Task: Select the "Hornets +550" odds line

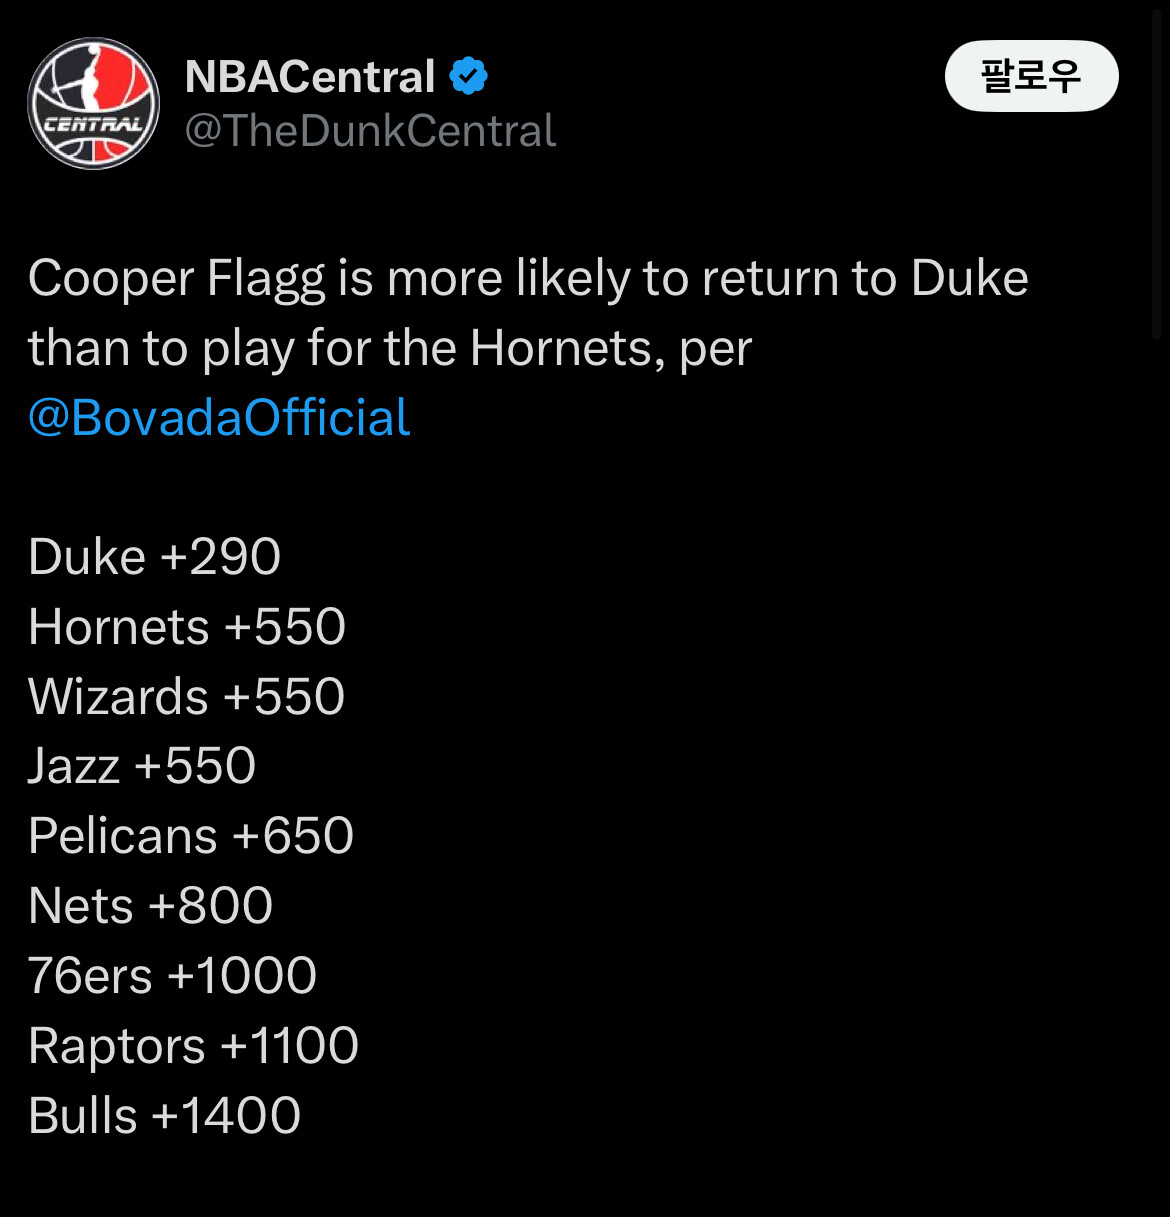Action: pyautogui.click(x=187, y=627)
